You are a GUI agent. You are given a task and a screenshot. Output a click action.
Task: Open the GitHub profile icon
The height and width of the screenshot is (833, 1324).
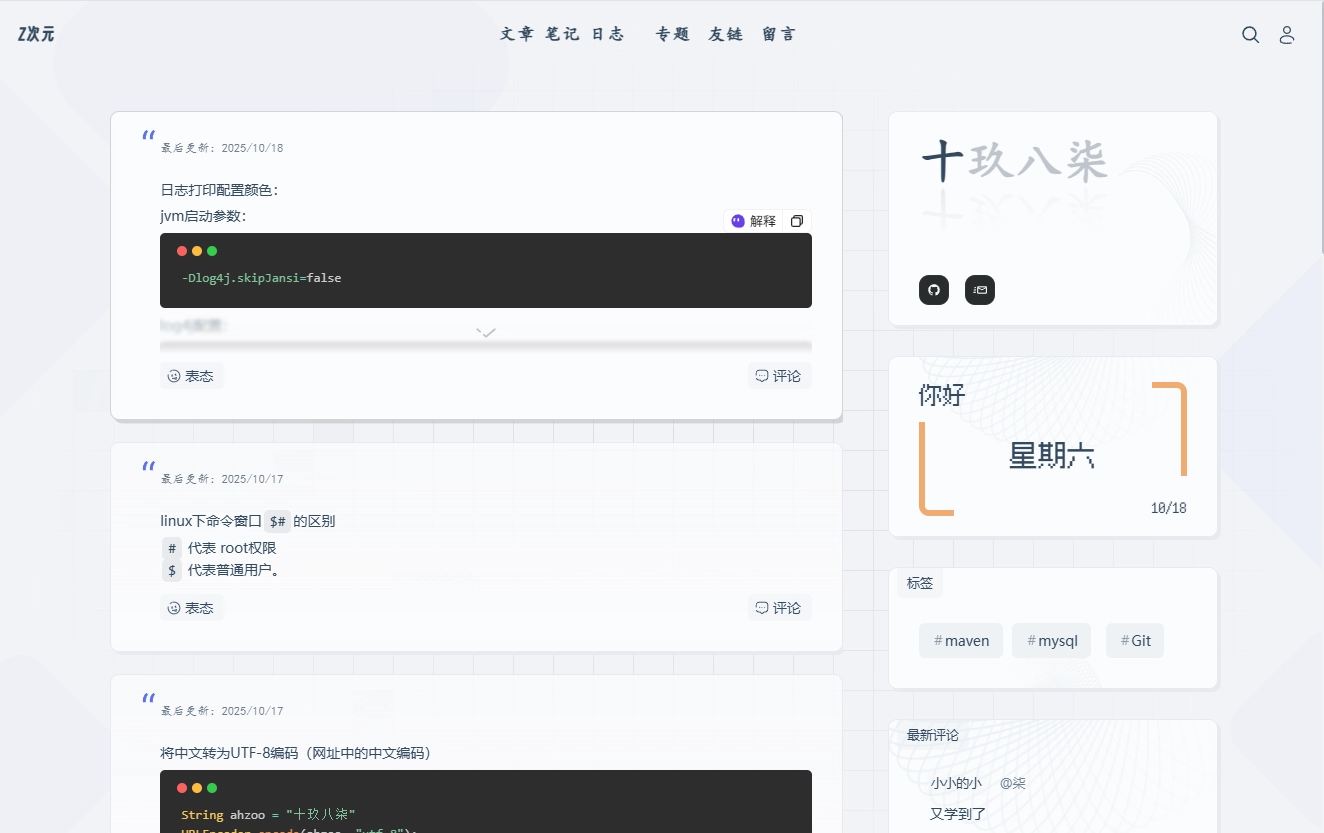(934, 290)
